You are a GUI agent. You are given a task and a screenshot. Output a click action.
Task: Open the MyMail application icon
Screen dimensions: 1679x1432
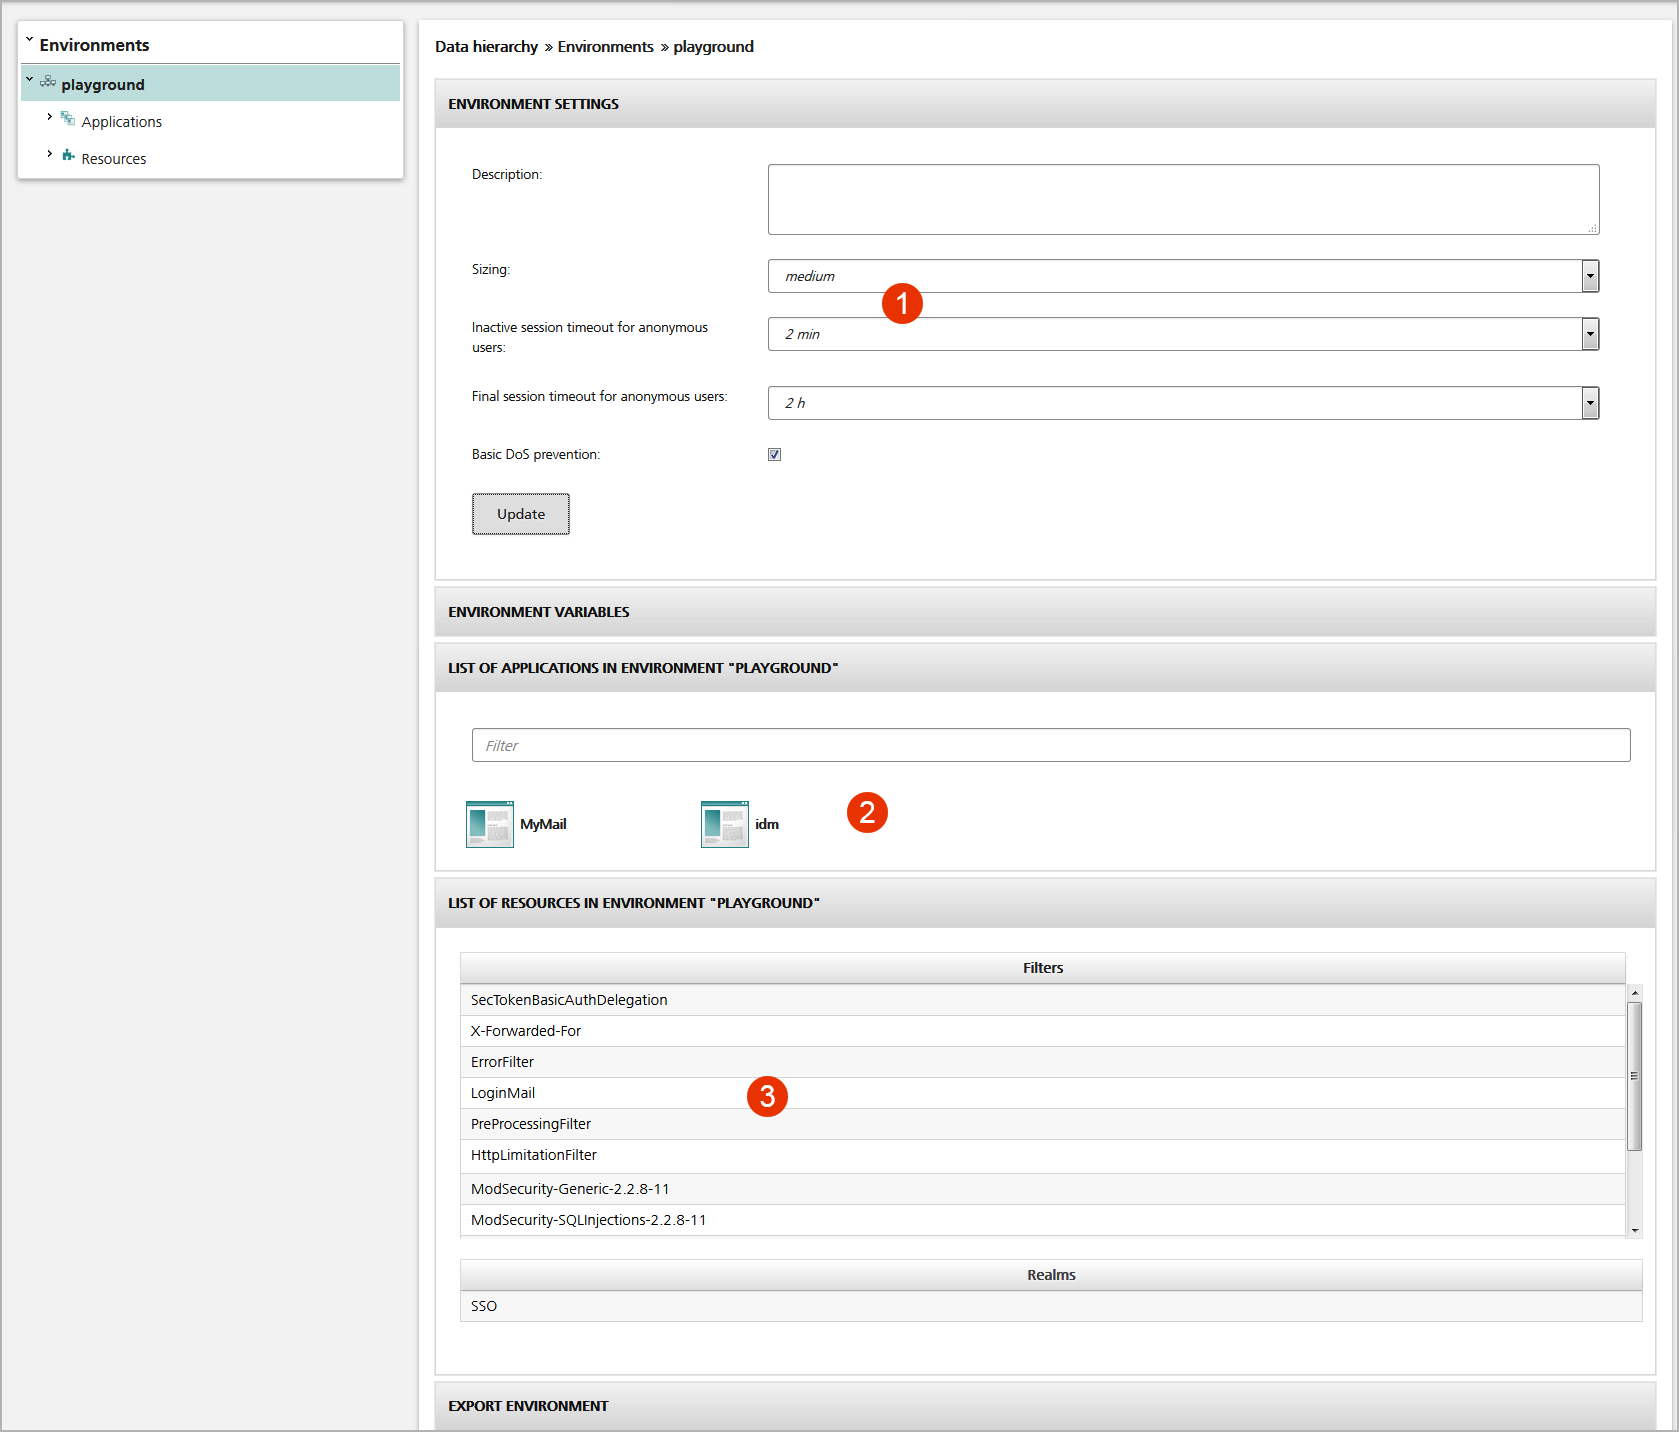490,824
